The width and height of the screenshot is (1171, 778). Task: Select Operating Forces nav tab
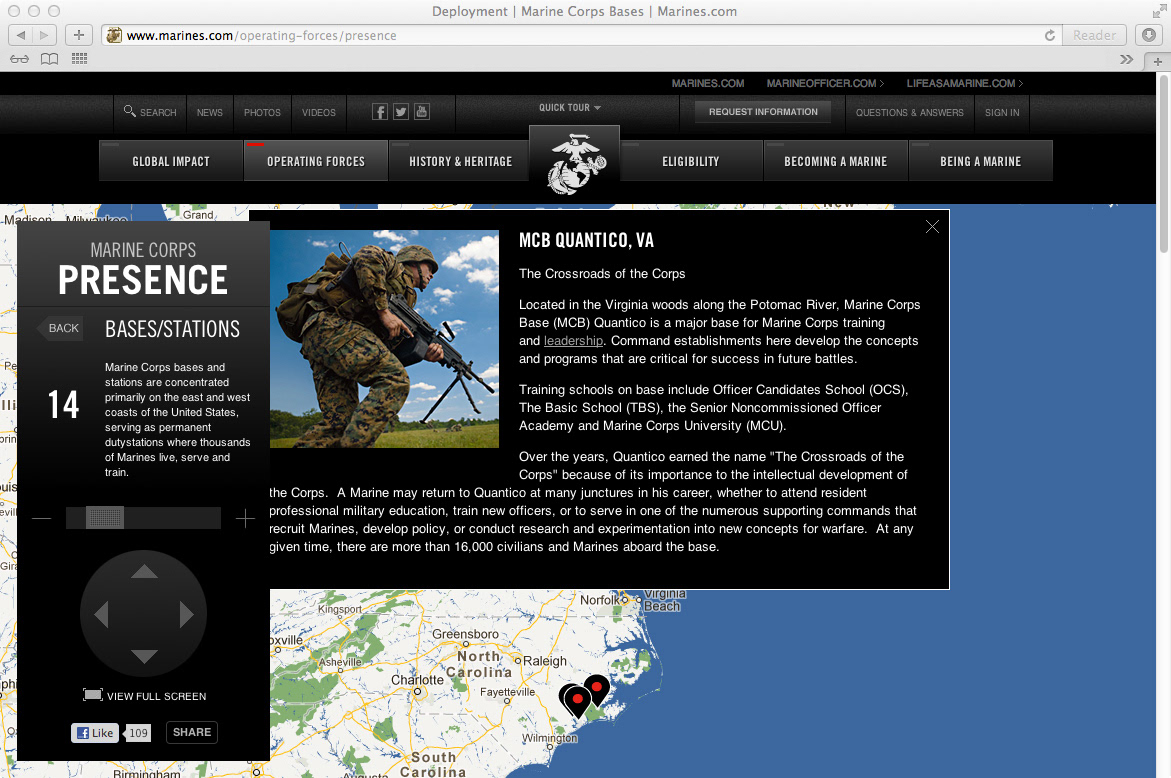[316, 161]
